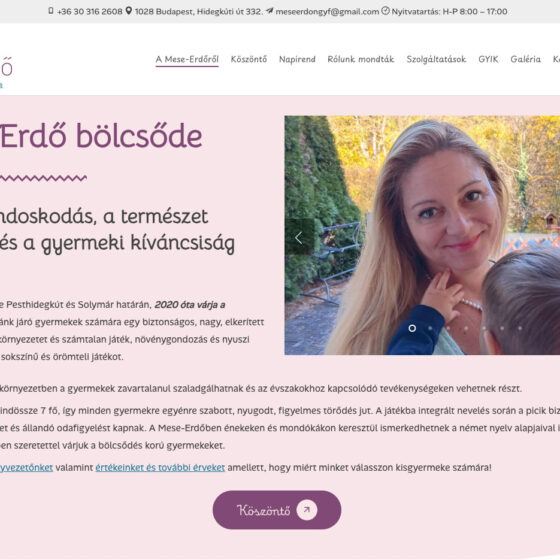Open the A Mese-Erdőről menu item

(x=187, y=59)
